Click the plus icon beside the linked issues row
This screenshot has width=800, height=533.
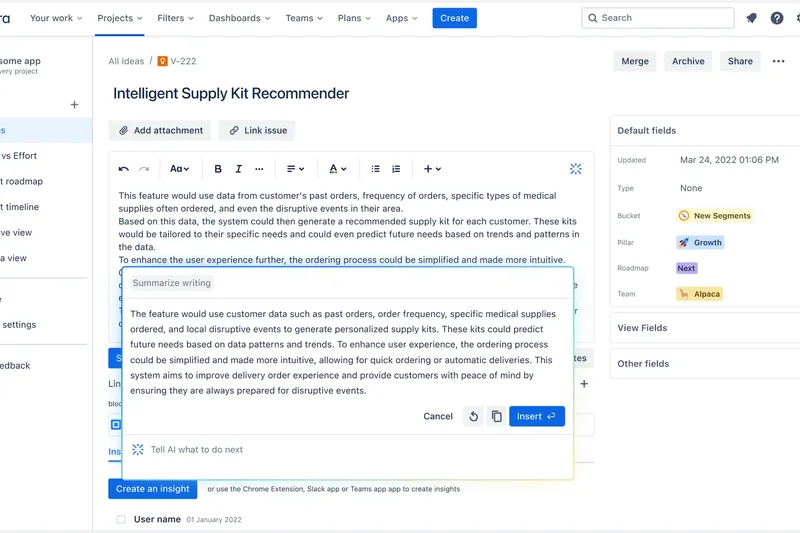pos(584,384)
